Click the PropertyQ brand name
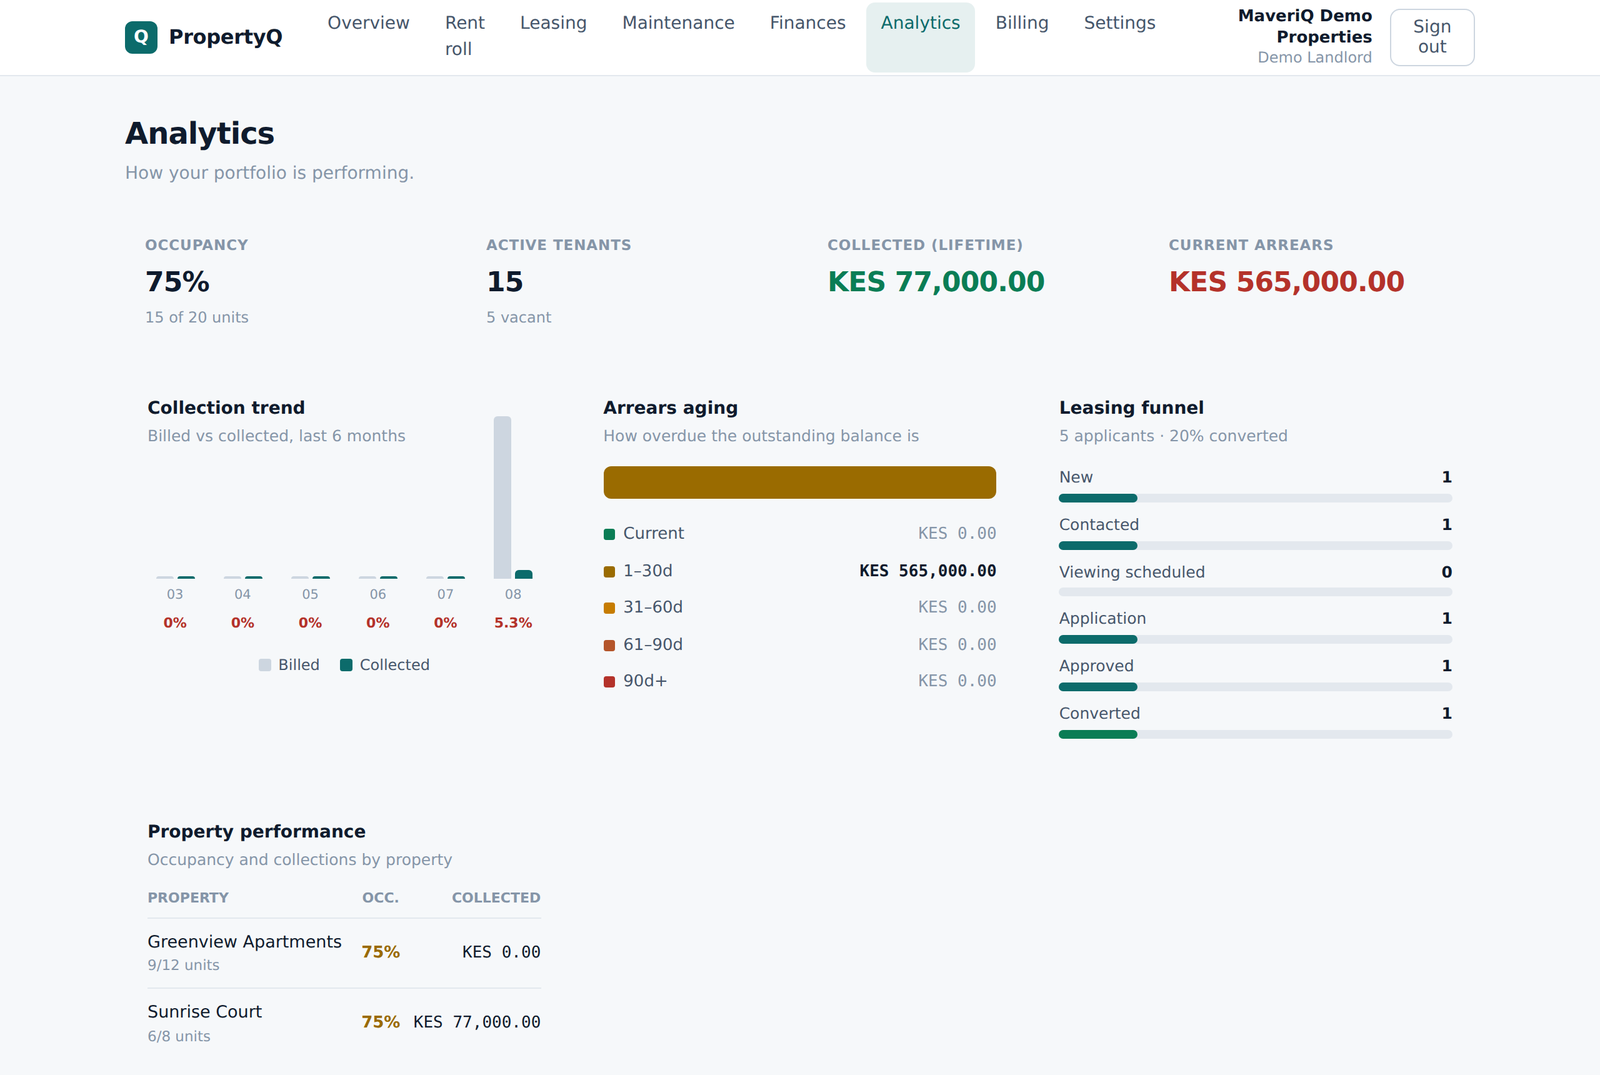Screen dimensions: 1600x1075 point(226,37)
